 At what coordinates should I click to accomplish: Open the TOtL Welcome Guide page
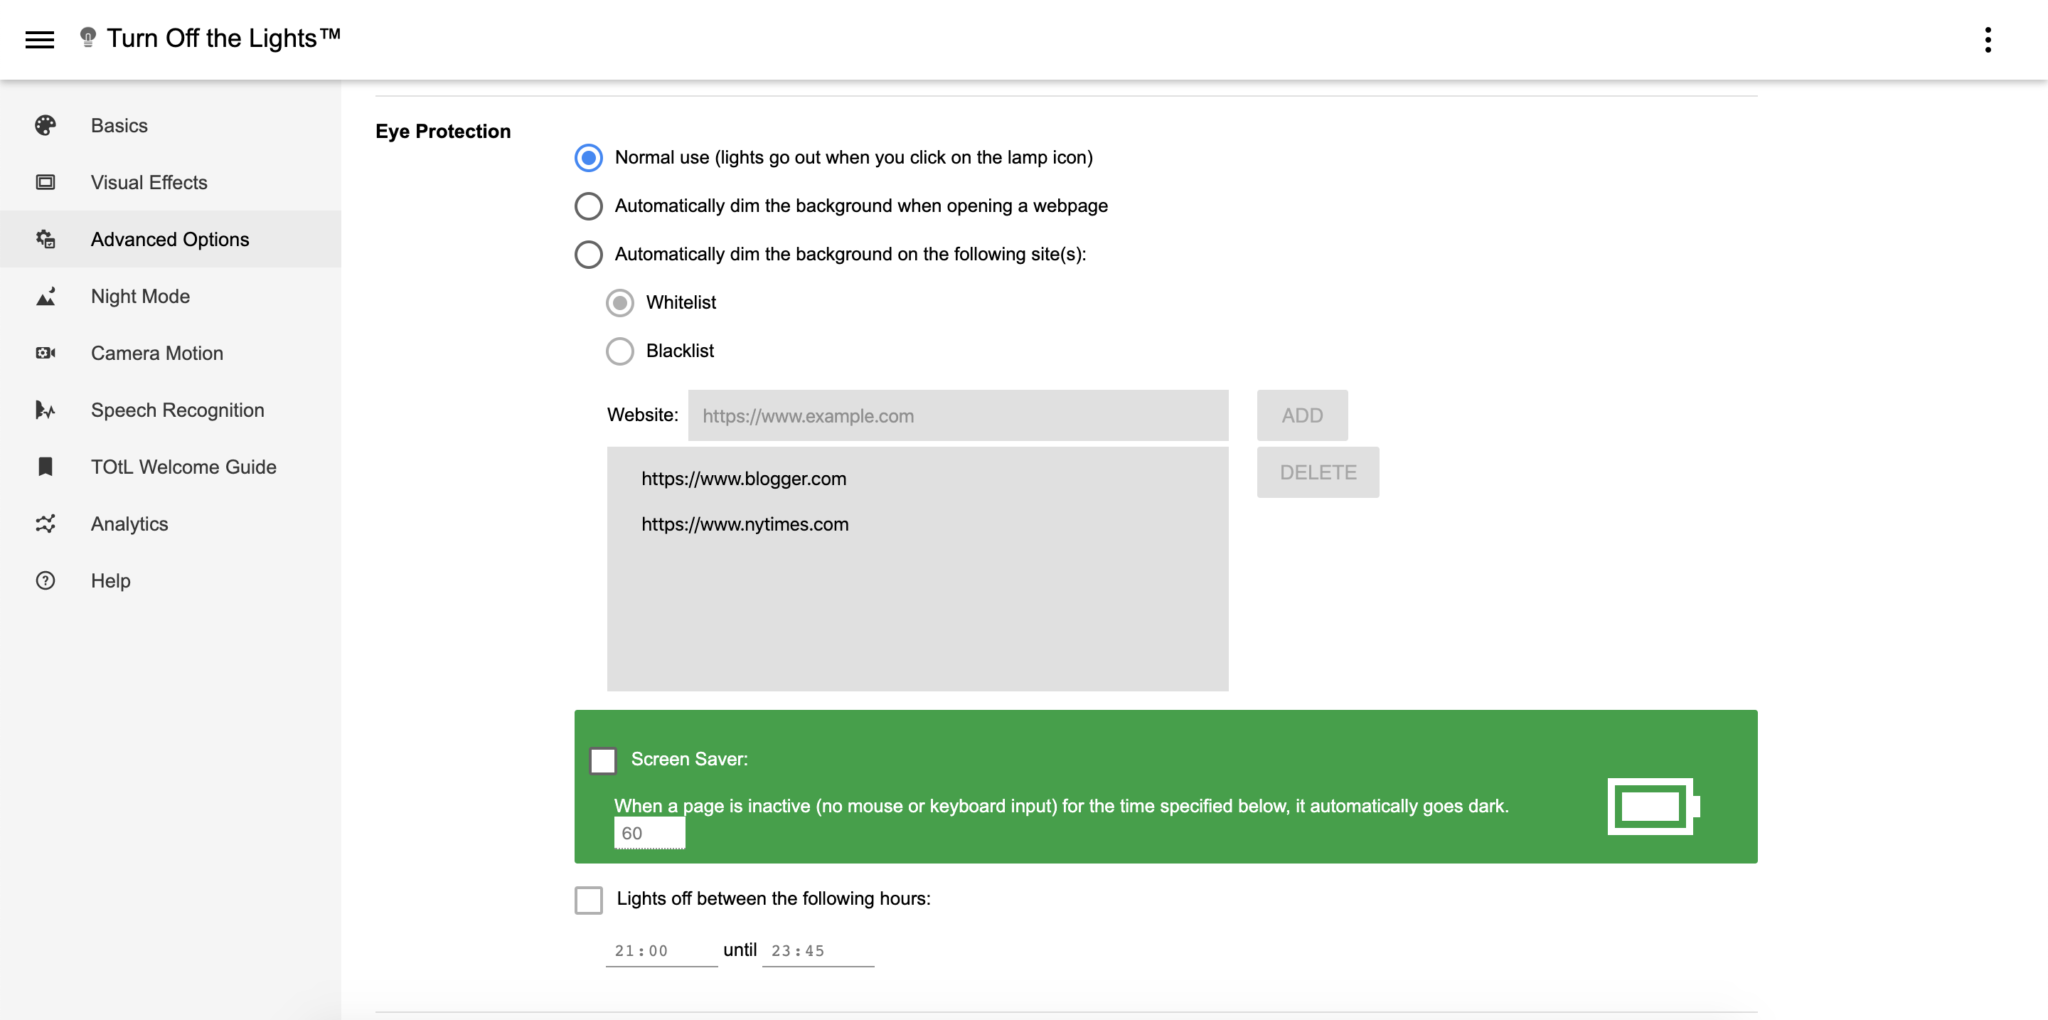click(170, 467)
